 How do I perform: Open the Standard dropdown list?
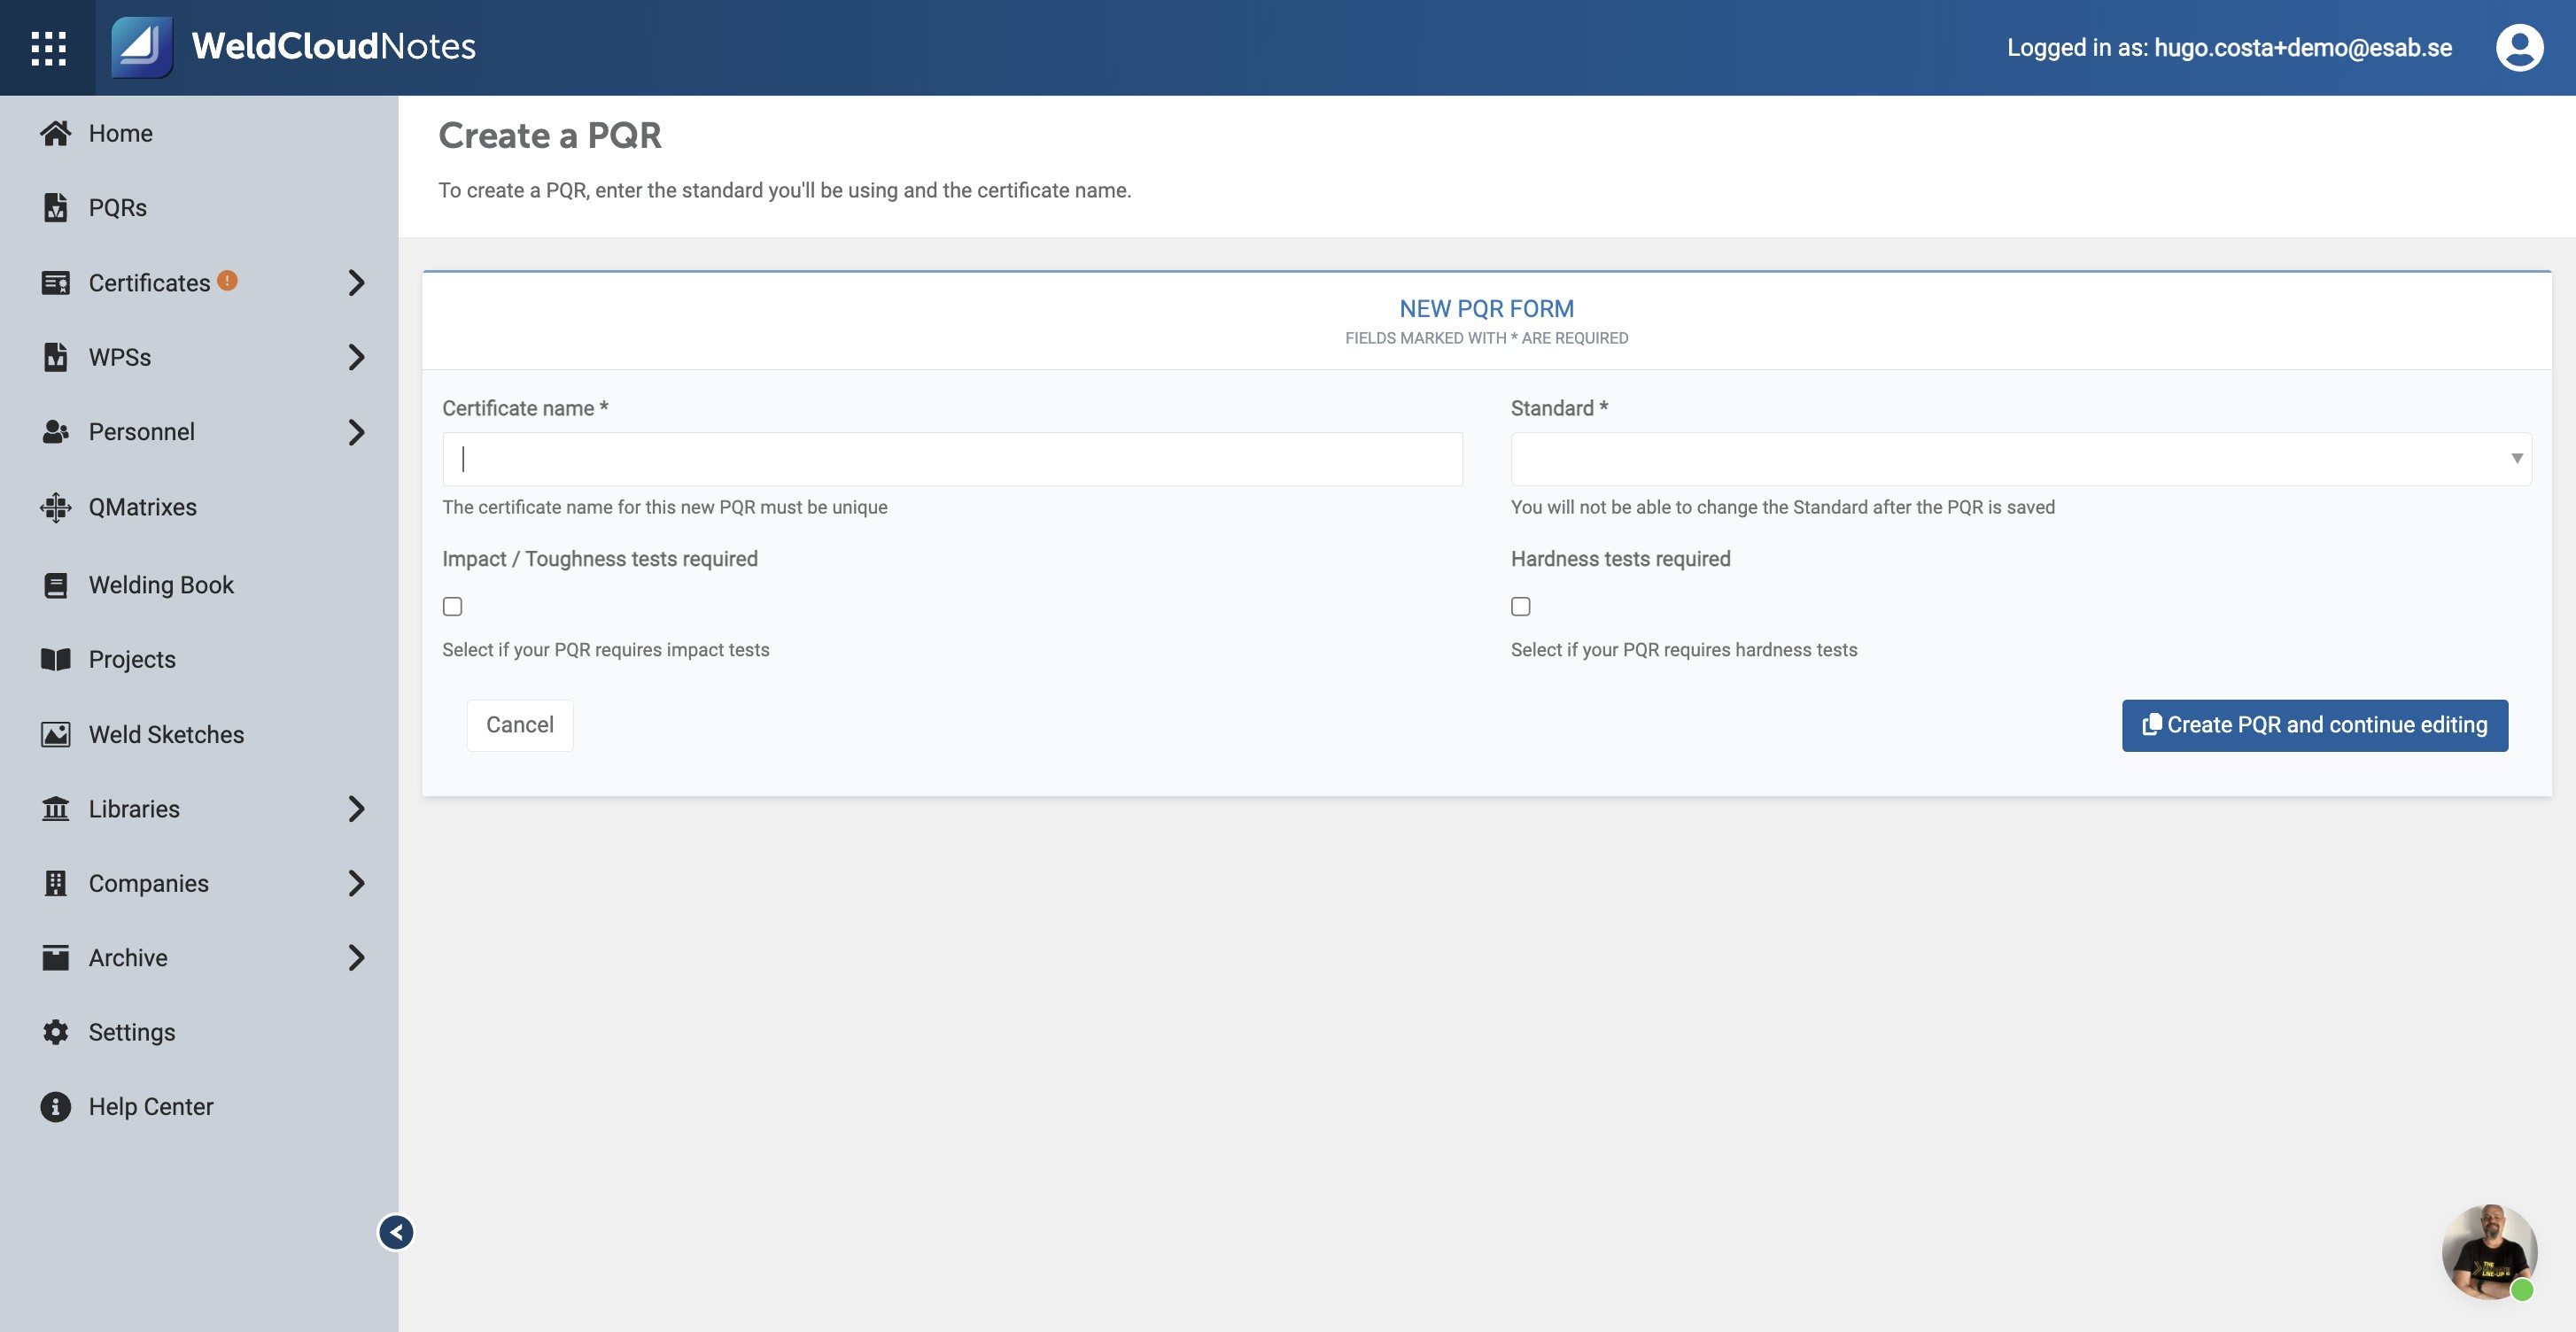(2021, 459)
